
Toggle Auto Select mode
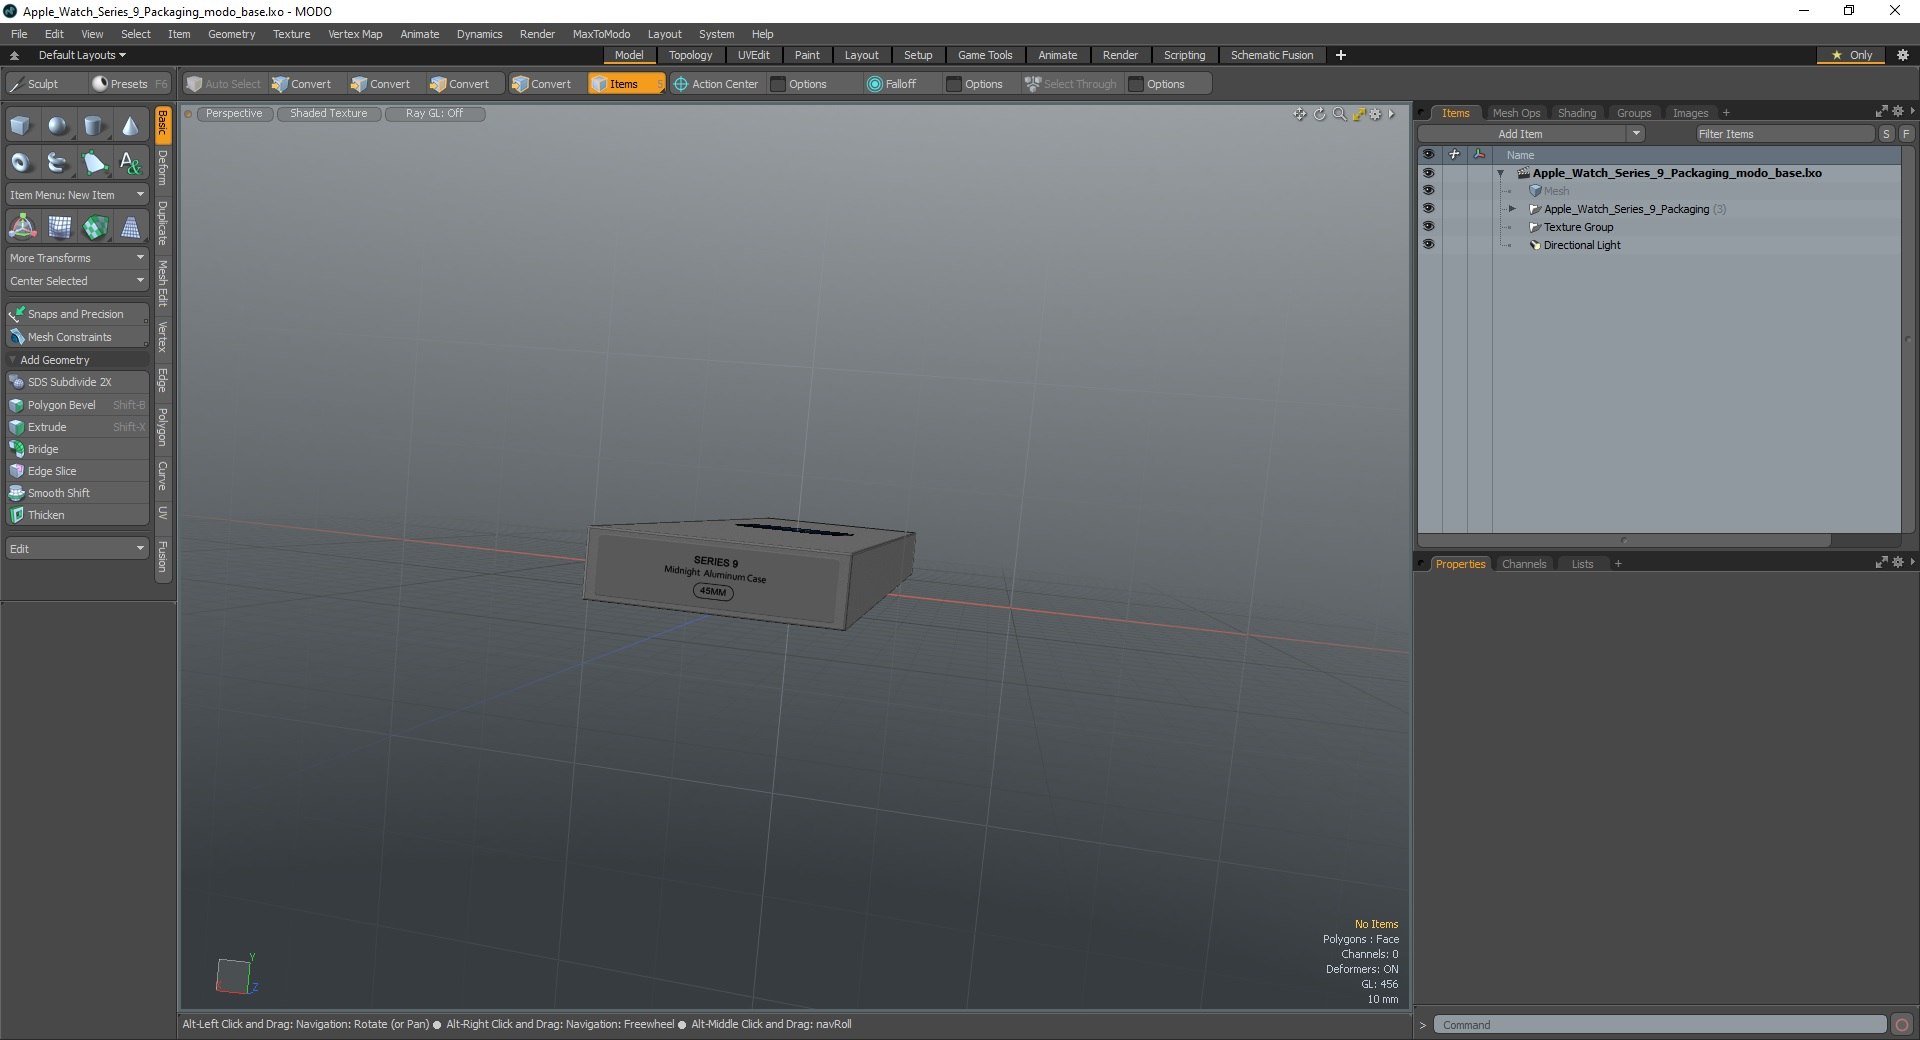click(223, 84)
